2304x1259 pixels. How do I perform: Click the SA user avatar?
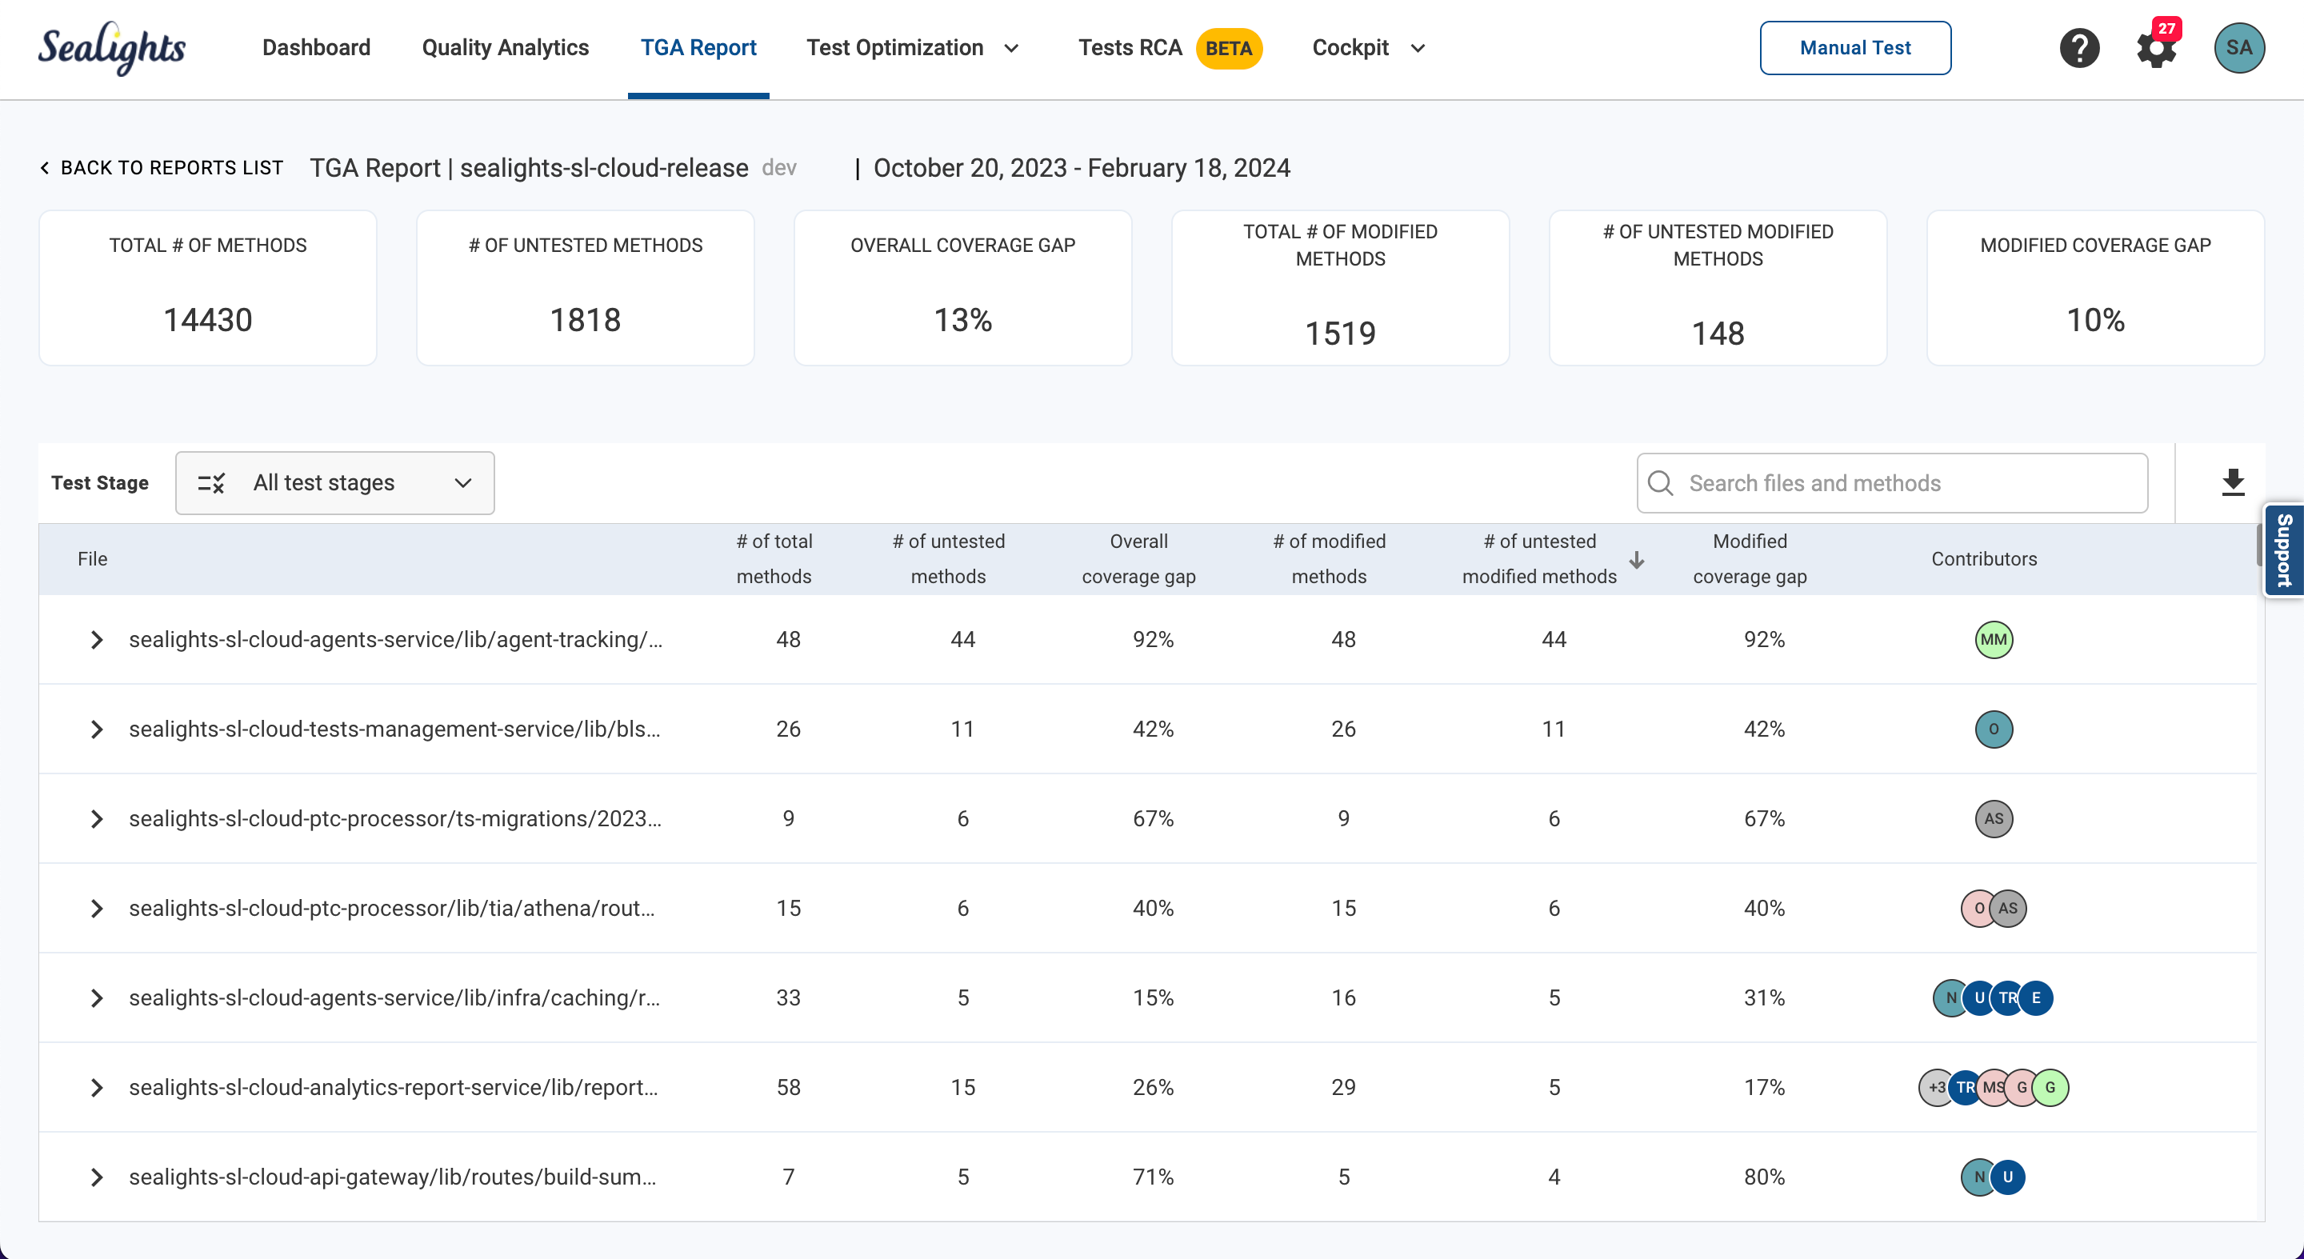pyautogui.click(x=2239, y=48)
